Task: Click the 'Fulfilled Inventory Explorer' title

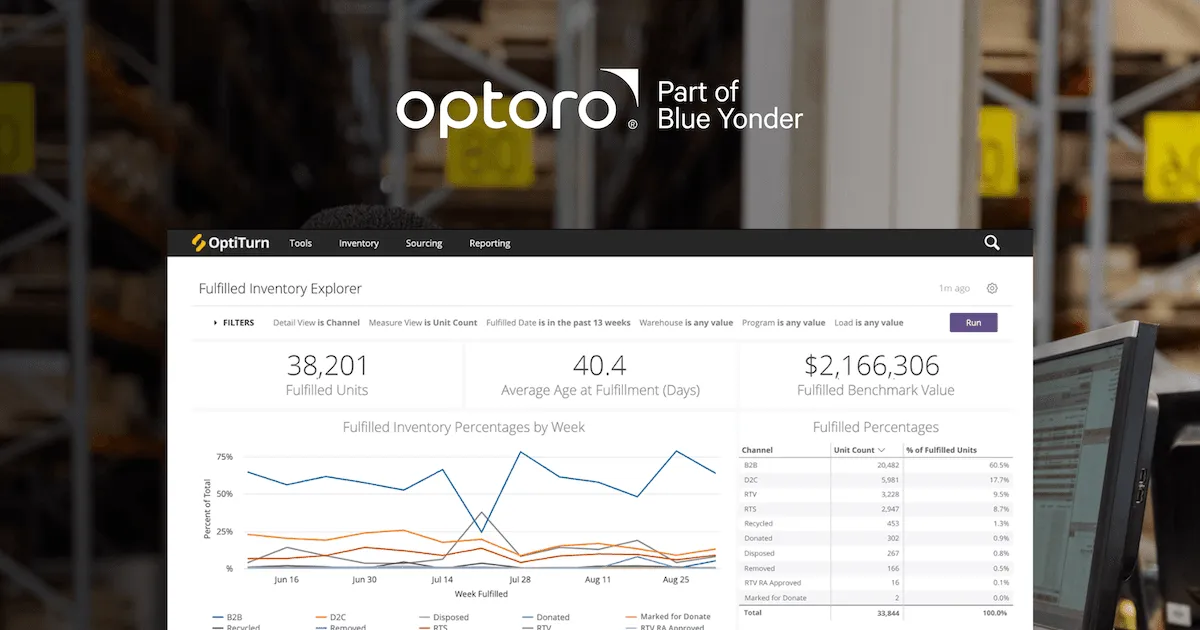Action: [280, 288]
